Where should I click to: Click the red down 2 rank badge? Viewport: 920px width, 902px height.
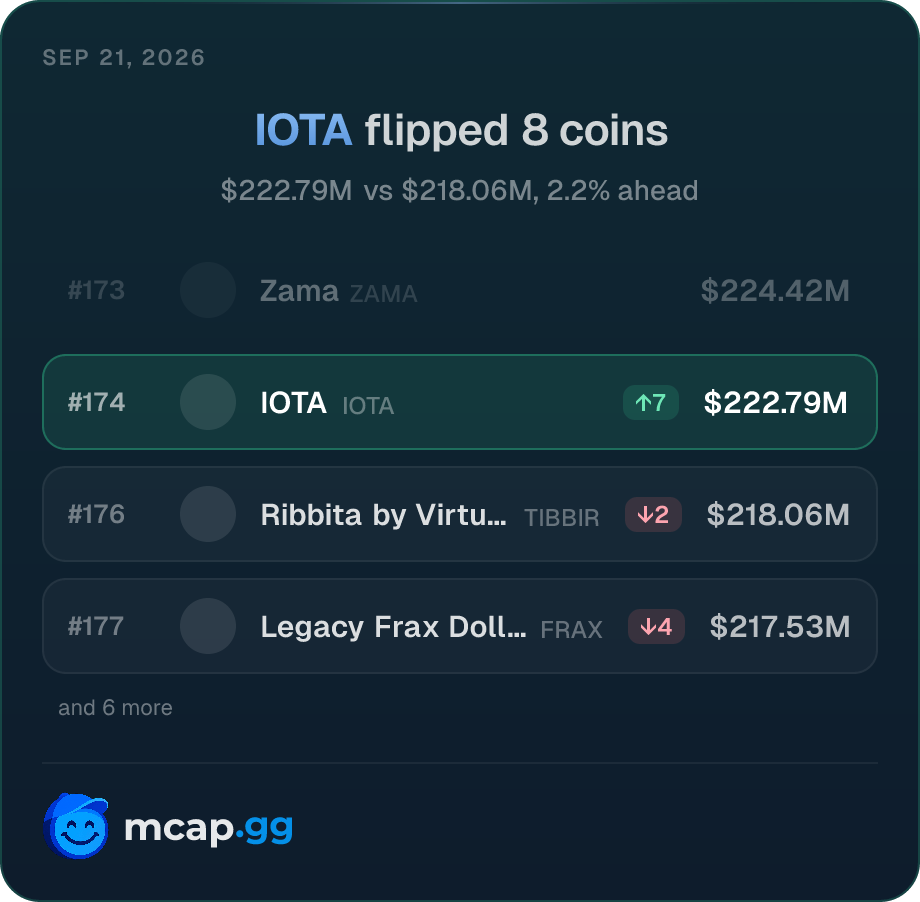coord(653,515)
